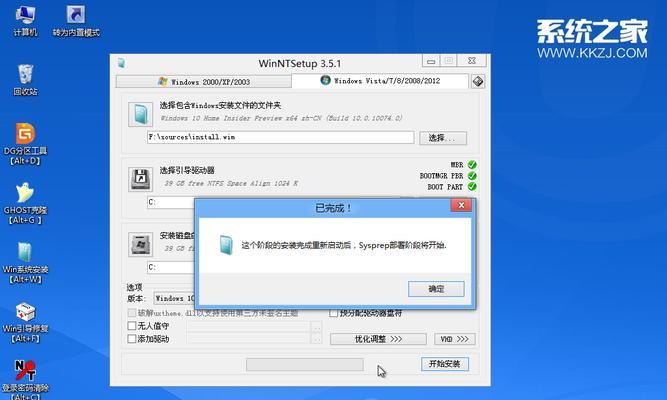Click the installation drive disk icon
Image resolution: width=667 pixels, height=400 pixels.
click(x=140, y=244)
